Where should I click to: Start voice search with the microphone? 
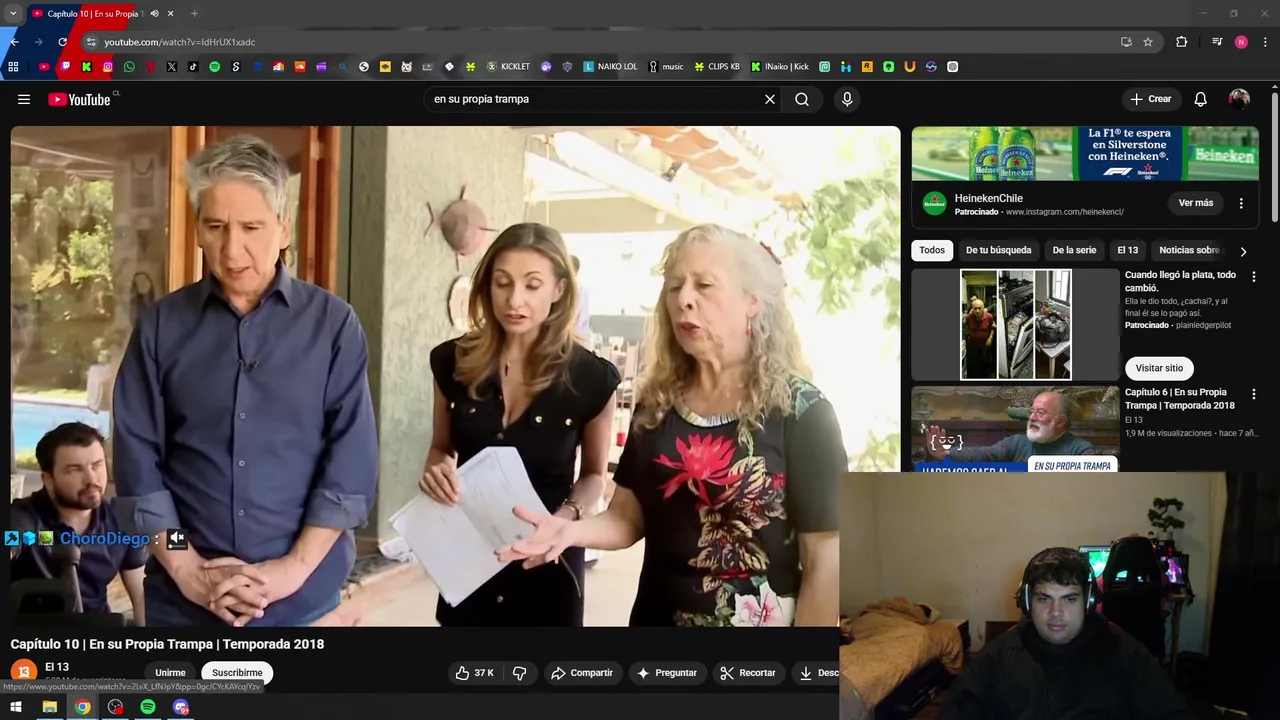(847, 99)
